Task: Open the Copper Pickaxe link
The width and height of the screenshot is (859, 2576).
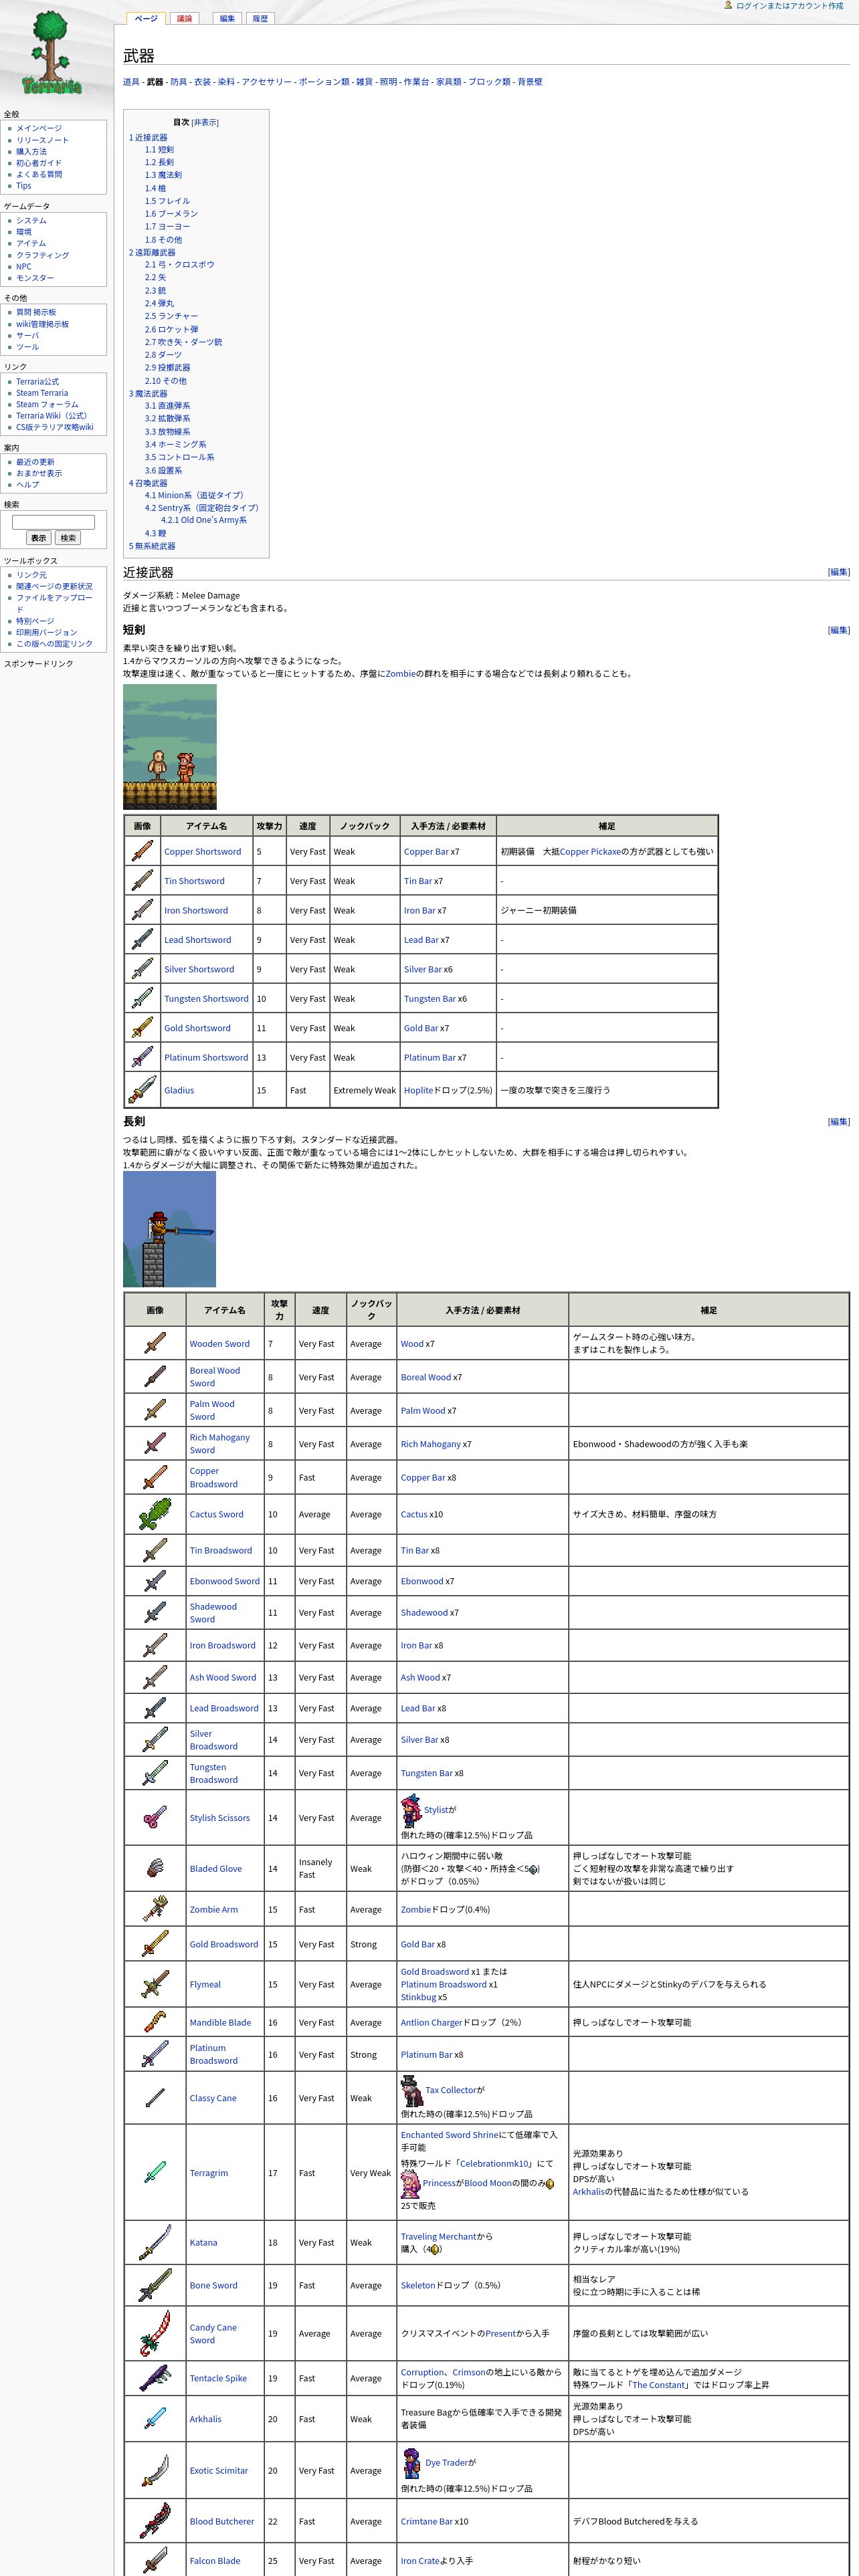Action: pyautogui.click(x=590, y=852)
